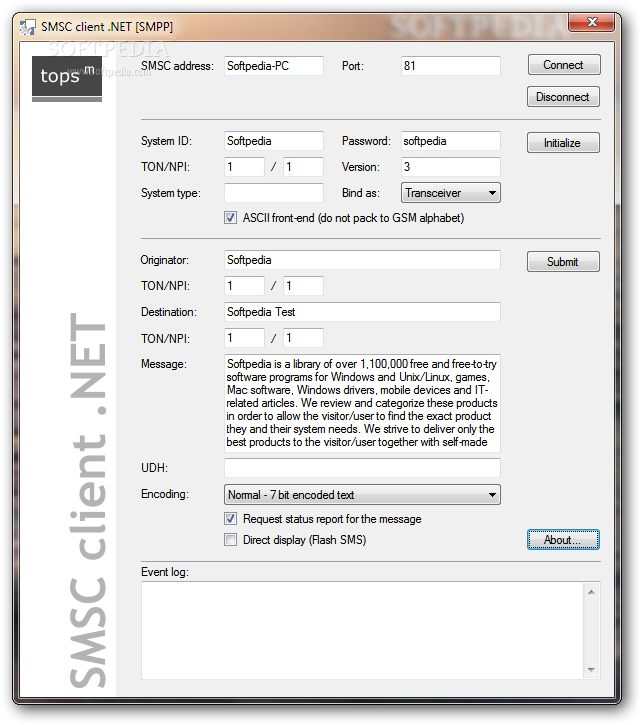Click the empty UDH field

pos(362,467)
